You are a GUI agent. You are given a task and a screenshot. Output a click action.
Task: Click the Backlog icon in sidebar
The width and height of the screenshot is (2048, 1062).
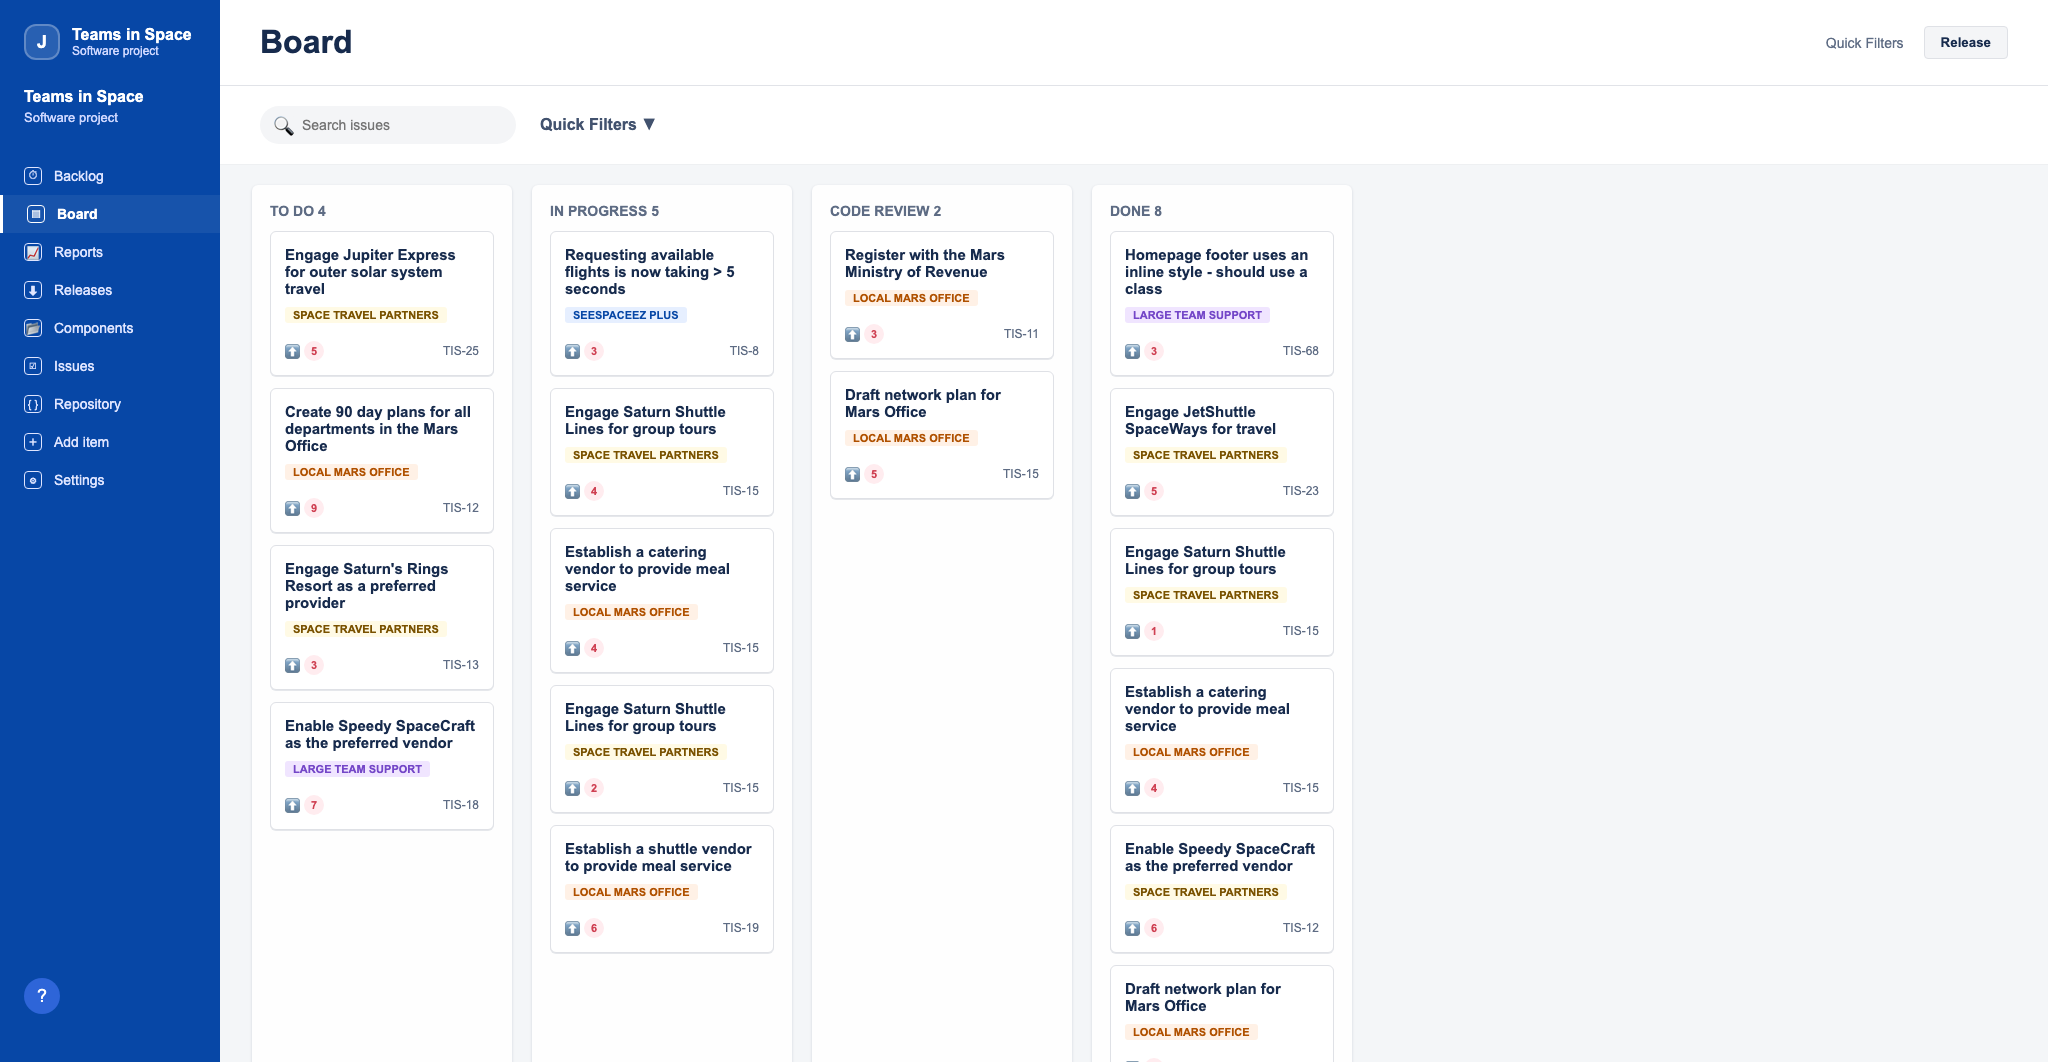point(33,176)
